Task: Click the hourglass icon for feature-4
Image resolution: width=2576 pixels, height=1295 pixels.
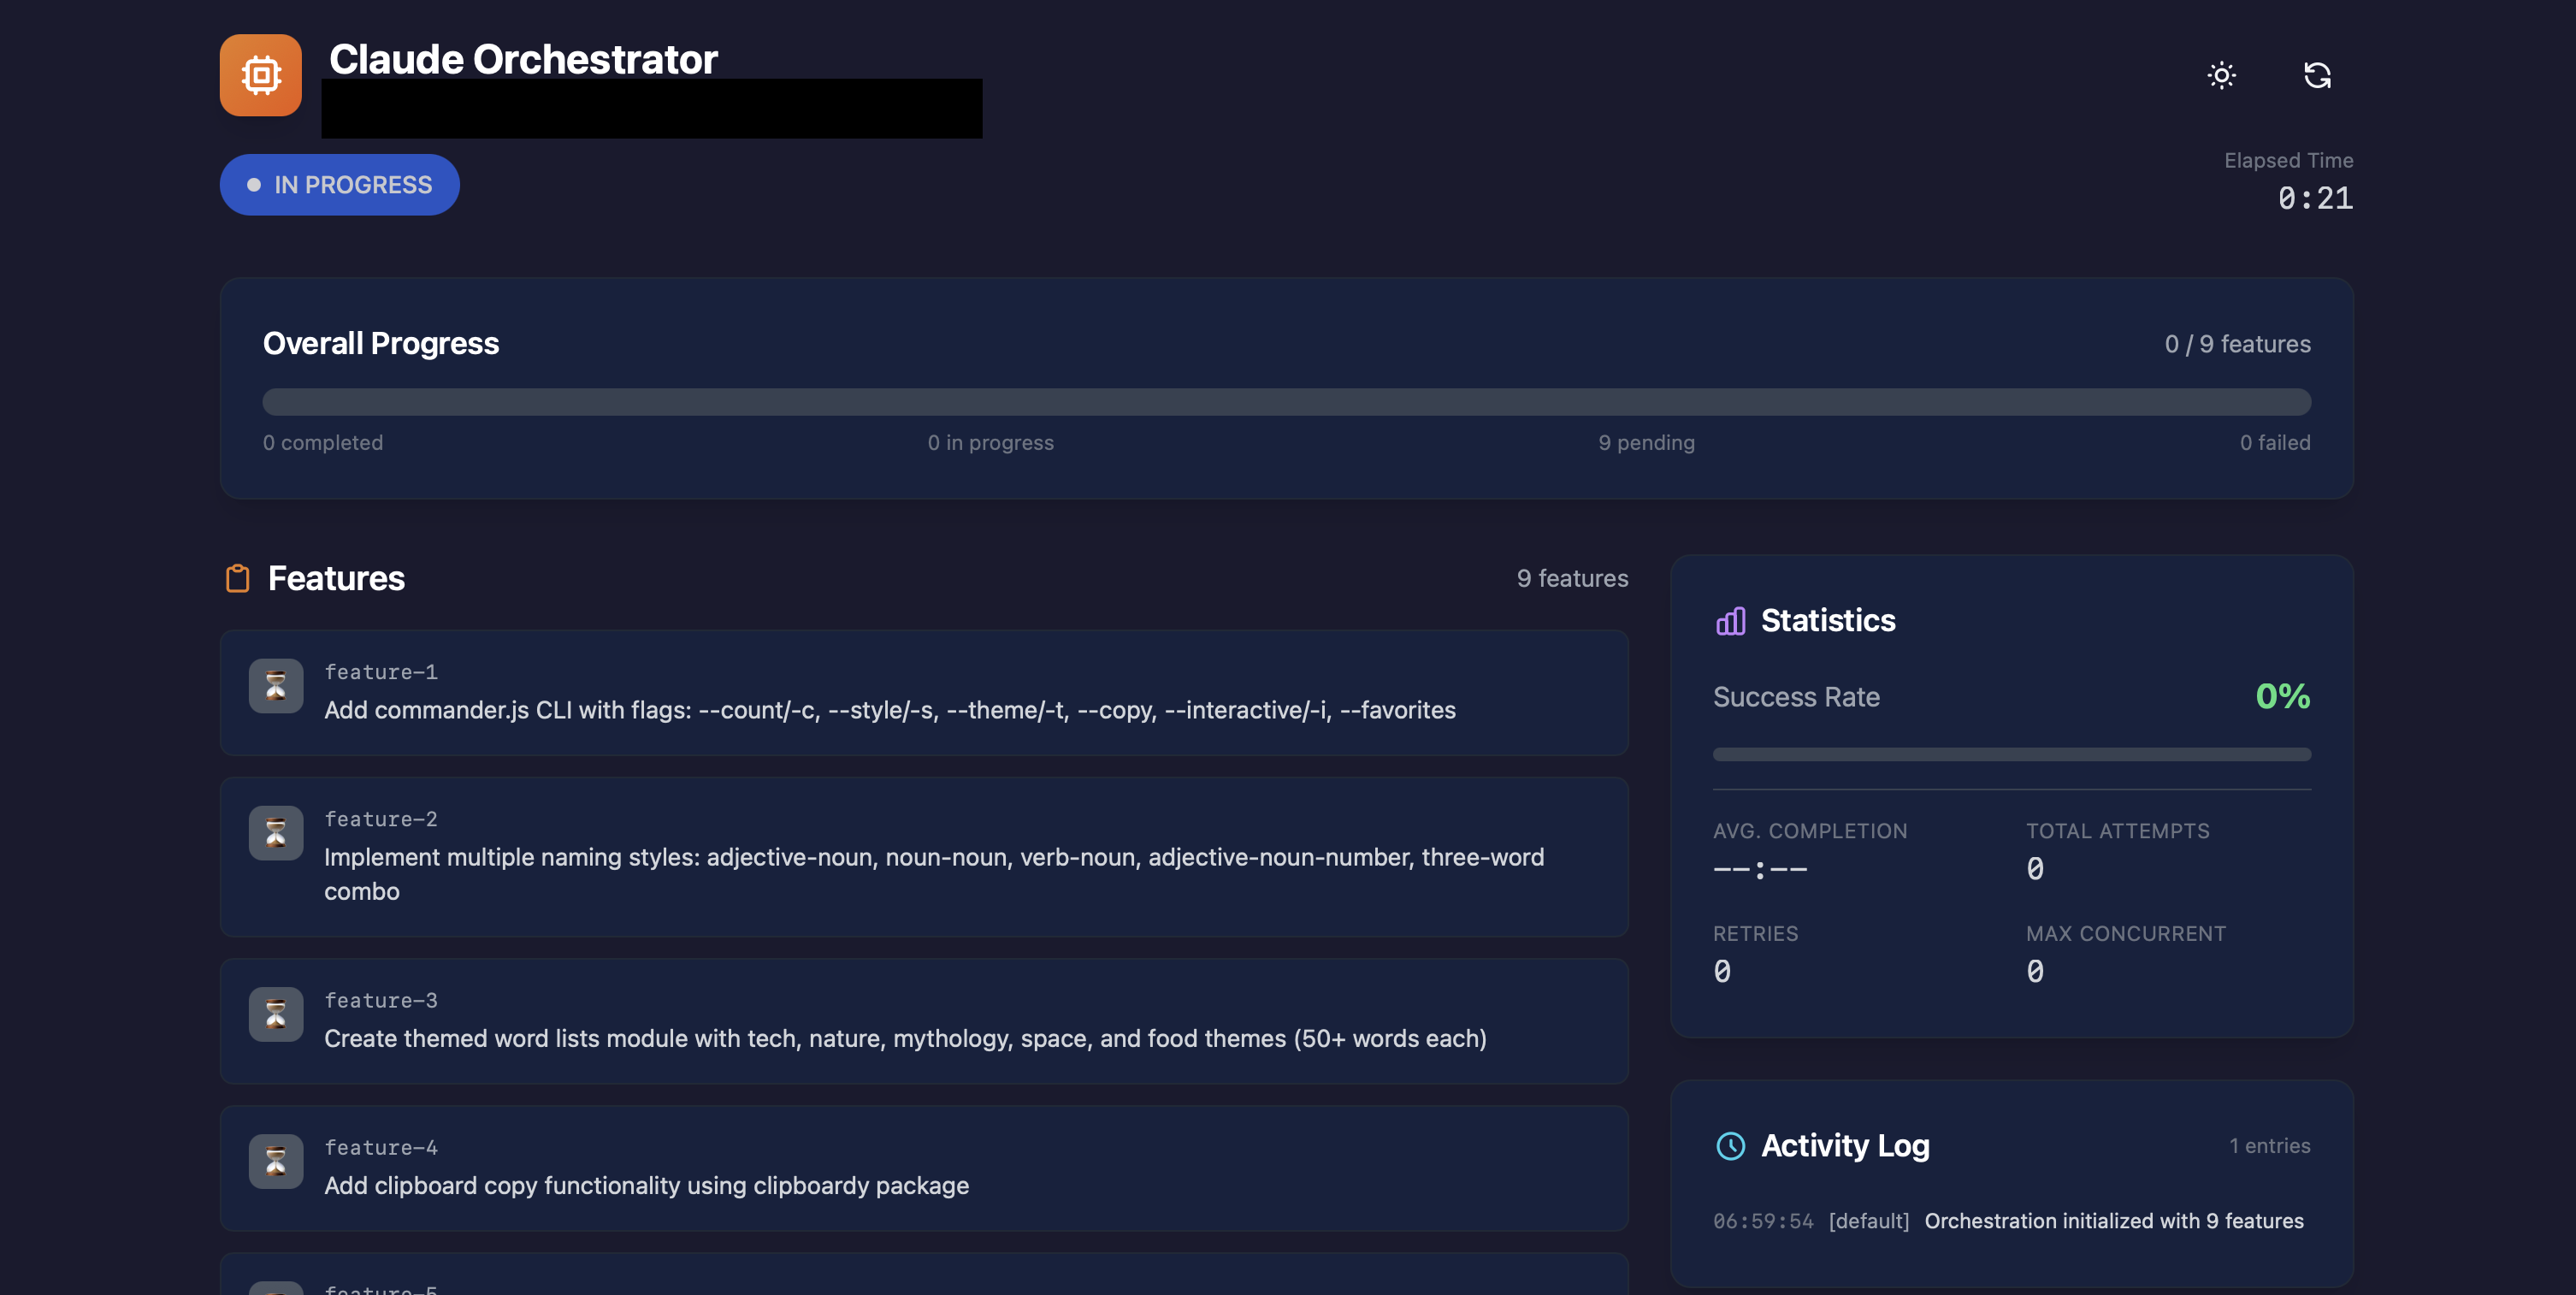Action: (276, 1160)
